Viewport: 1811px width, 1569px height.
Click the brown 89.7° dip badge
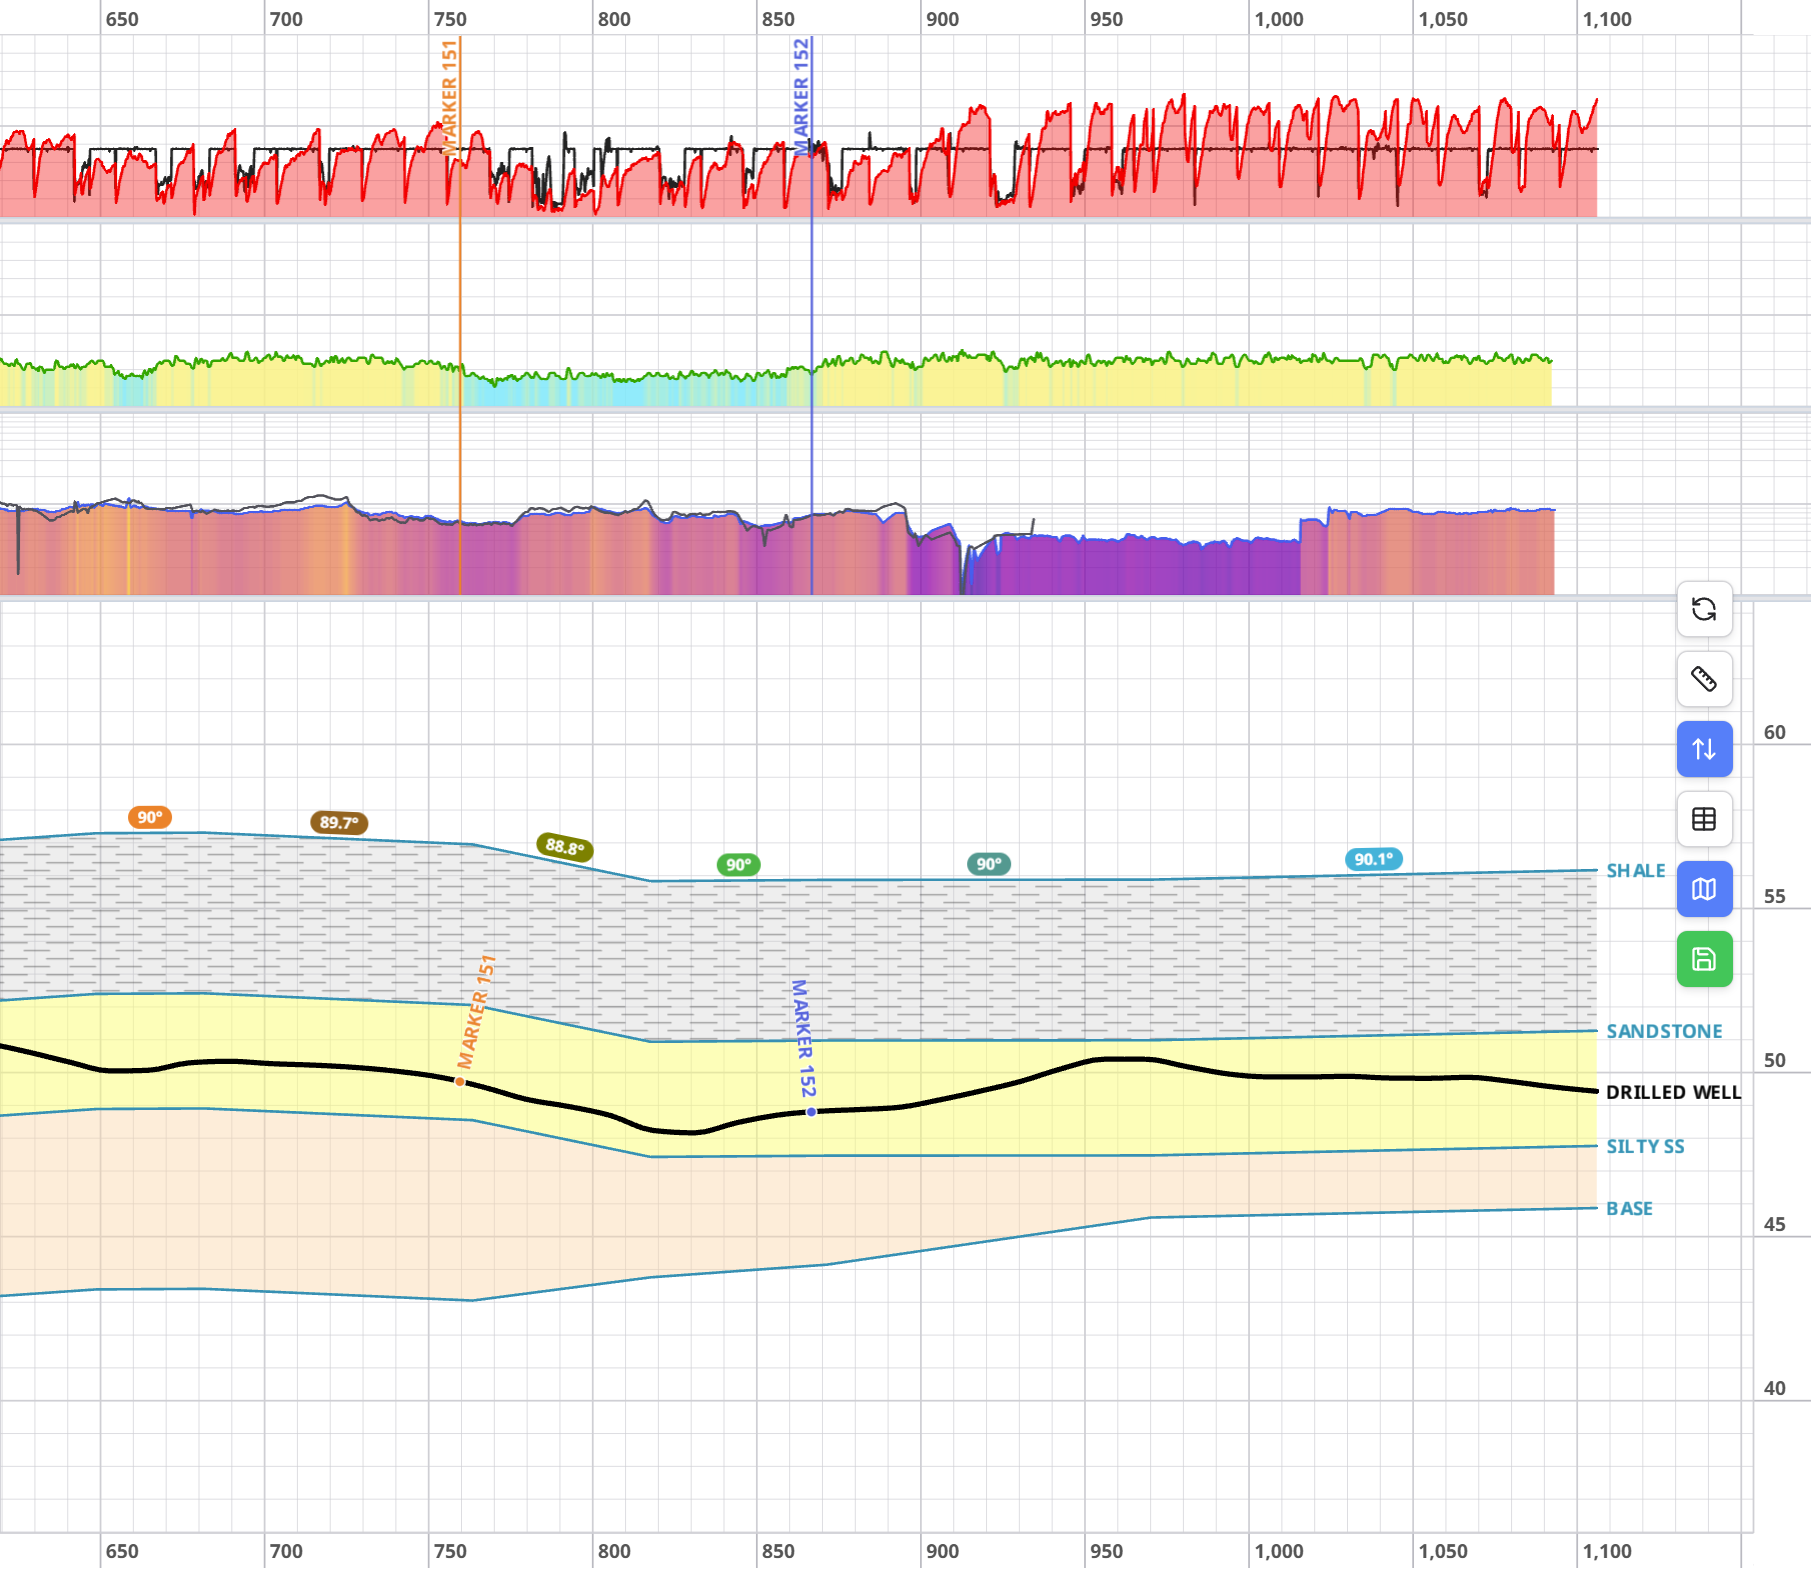click(x=339, y=822)
